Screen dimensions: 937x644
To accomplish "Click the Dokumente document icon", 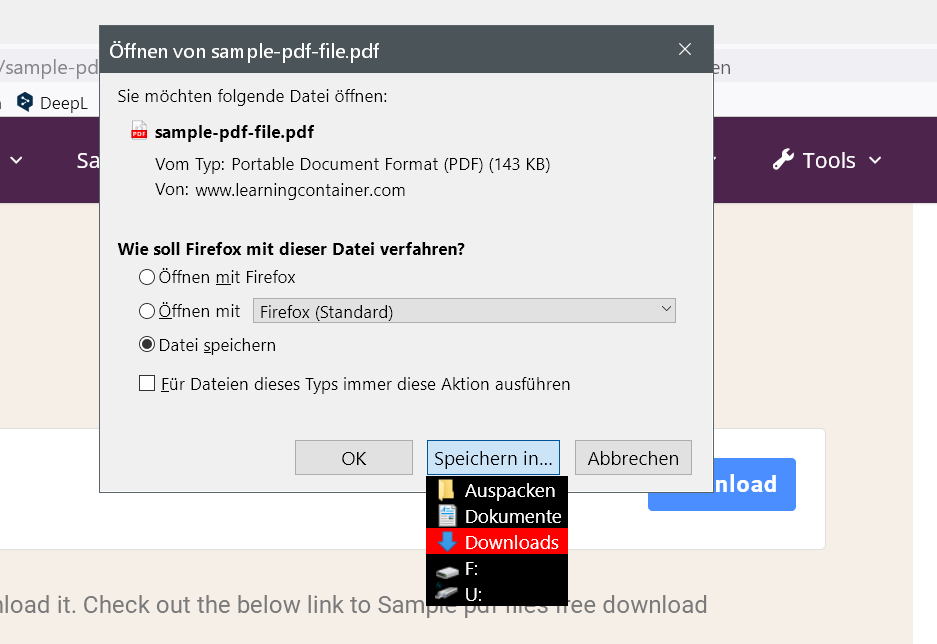I will click(x=447, y=516).
